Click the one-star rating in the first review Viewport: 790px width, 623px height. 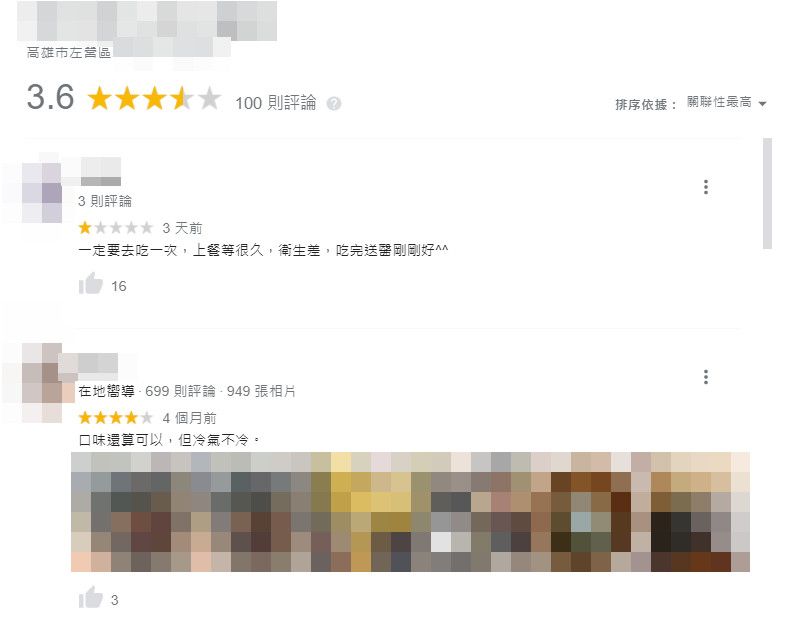pyautogui.click(x=115, y=228)
